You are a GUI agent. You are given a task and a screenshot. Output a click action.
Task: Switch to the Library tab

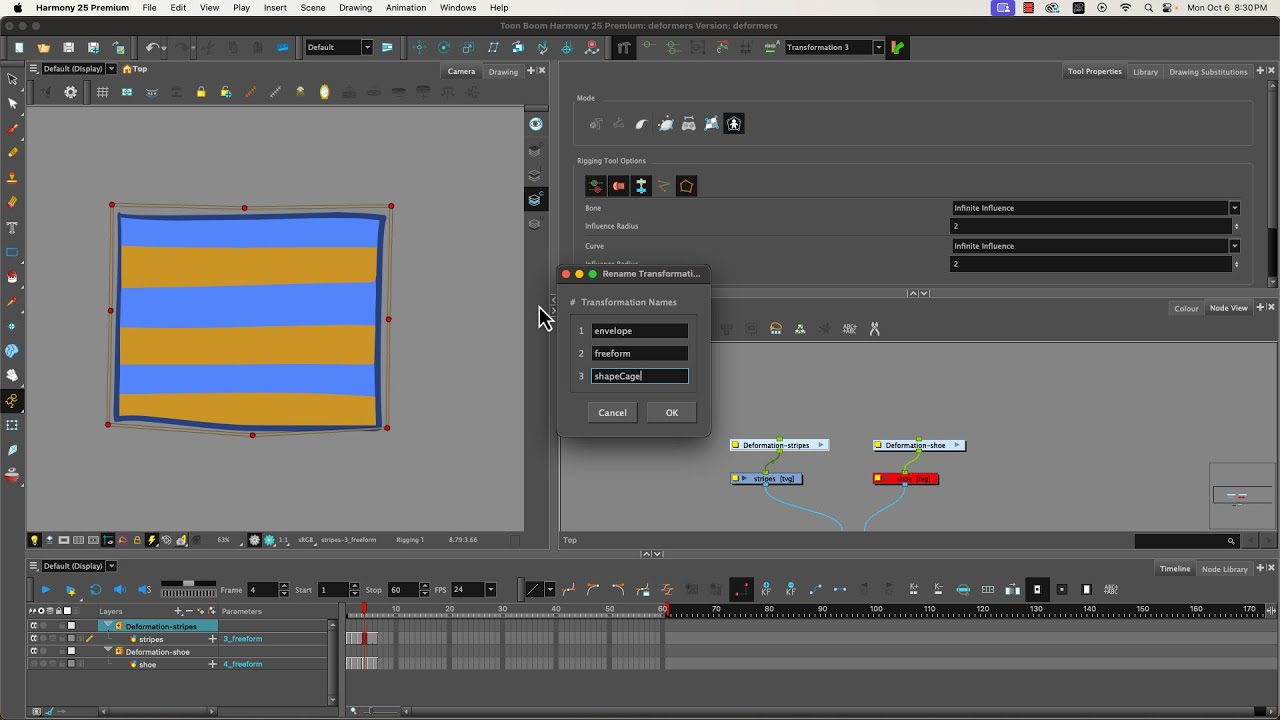pyautogui.click(x=1145, y=71)
